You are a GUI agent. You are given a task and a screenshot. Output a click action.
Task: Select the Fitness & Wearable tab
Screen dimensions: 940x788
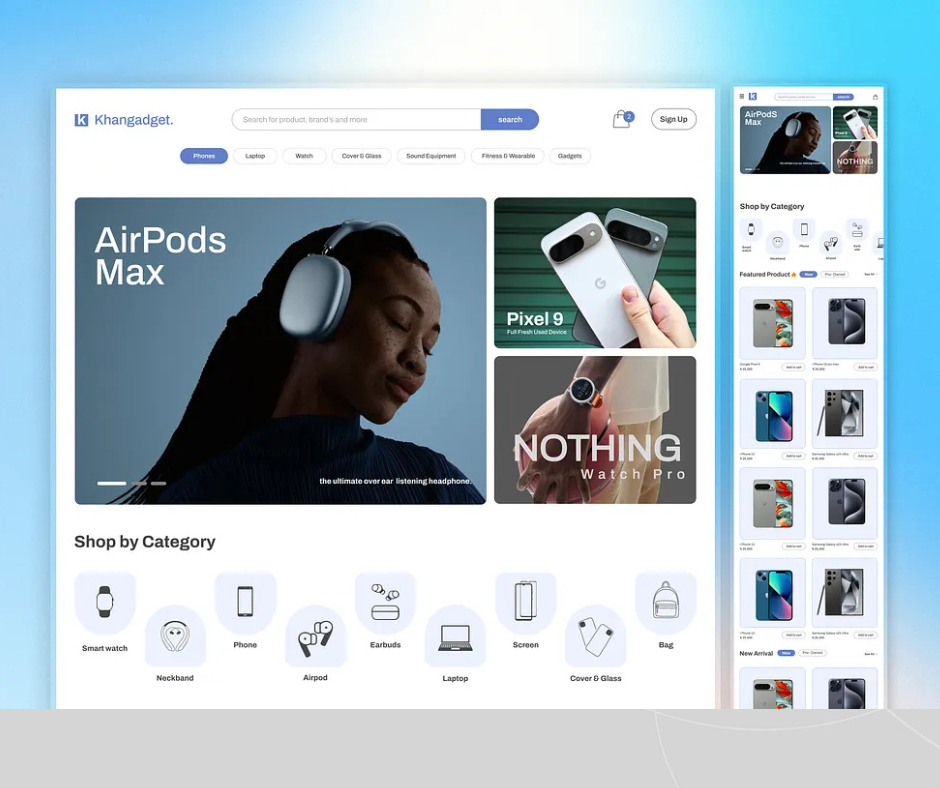click(508, 156)
